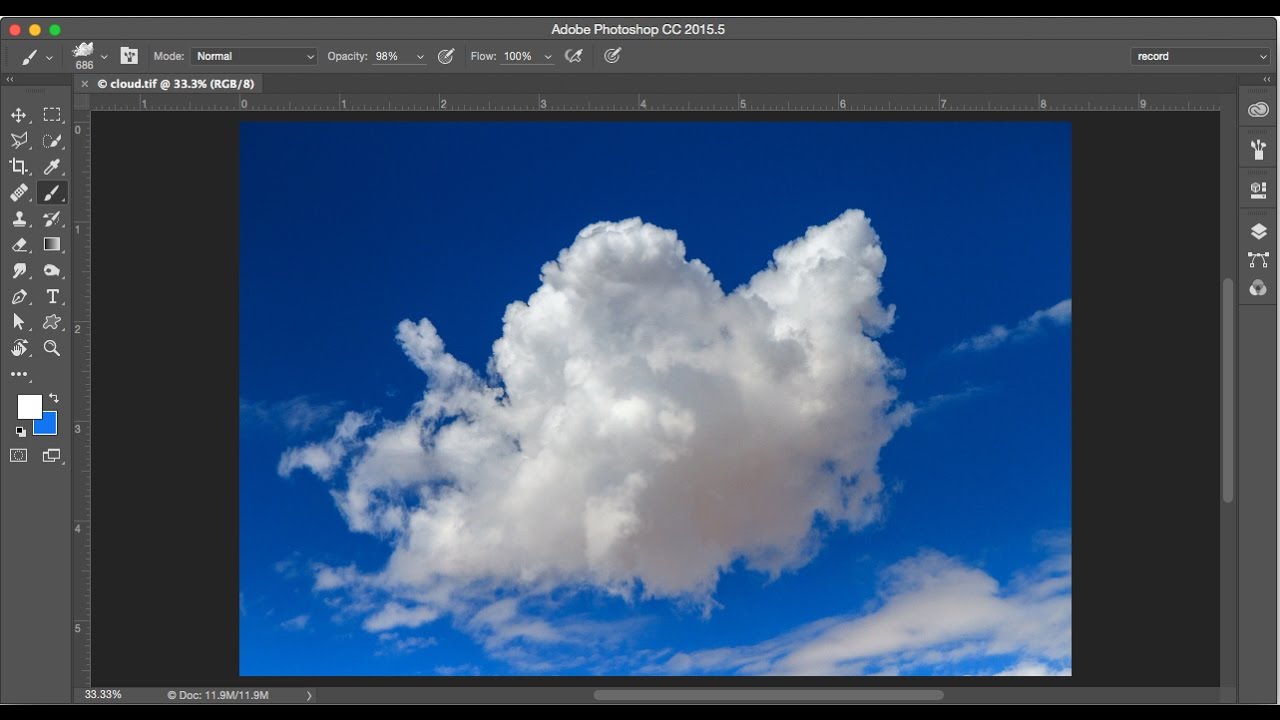Close the cloud.tif document tab
Viewport: 1280px width, 720px height.
pos(84,84)
